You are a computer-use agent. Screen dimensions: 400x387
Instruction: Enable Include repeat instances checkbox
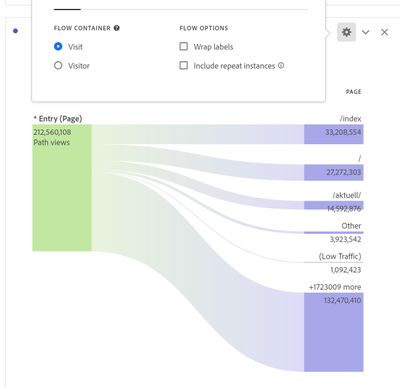[x=184, y=65]
